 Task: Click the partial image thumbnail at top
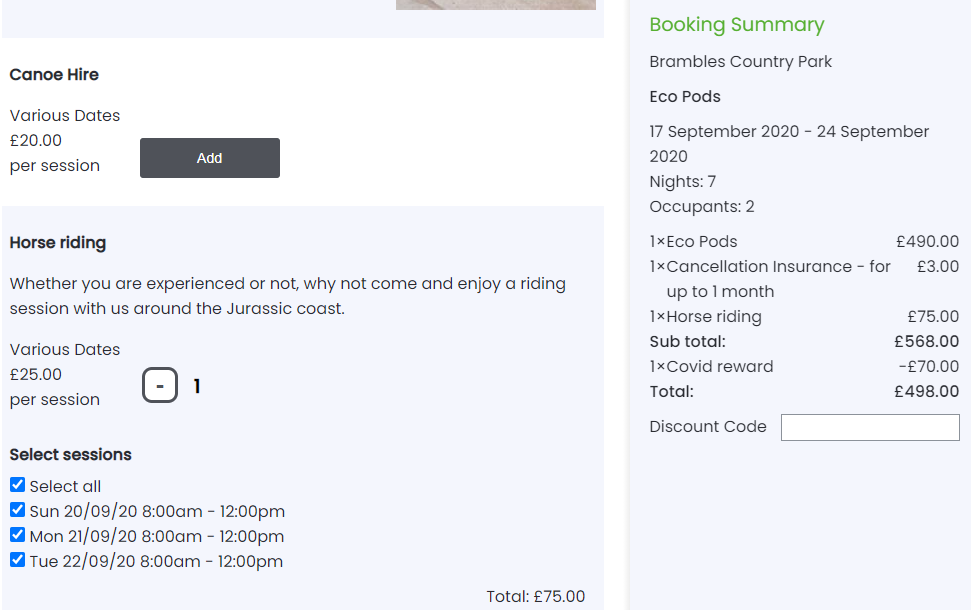pos(495,5)
